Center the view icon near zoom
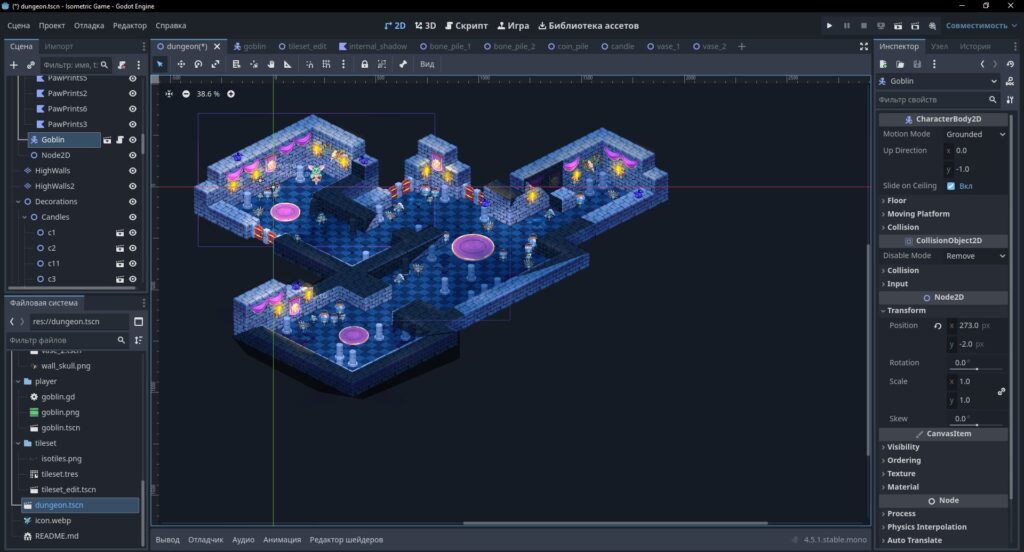This screenshot has height=552, width=1024. pos(169,94)
